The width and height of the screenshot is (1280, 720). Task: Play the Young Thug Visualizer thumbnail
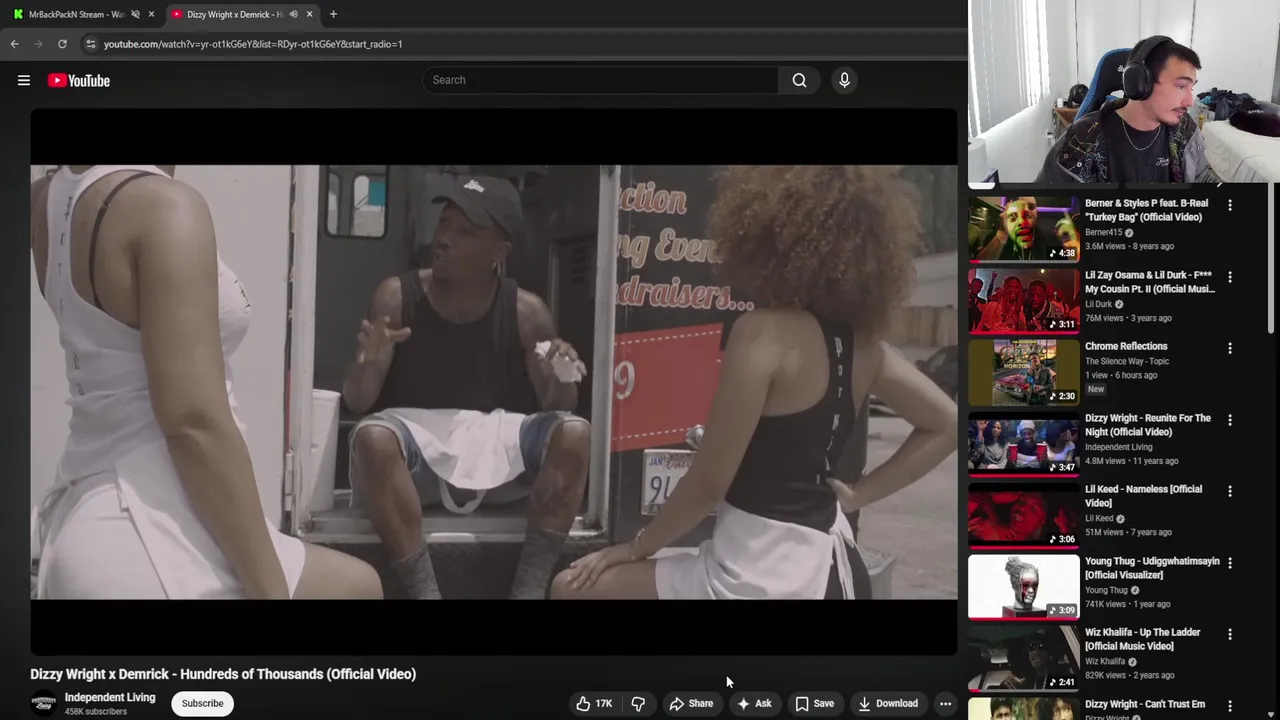click(1024, 586)
